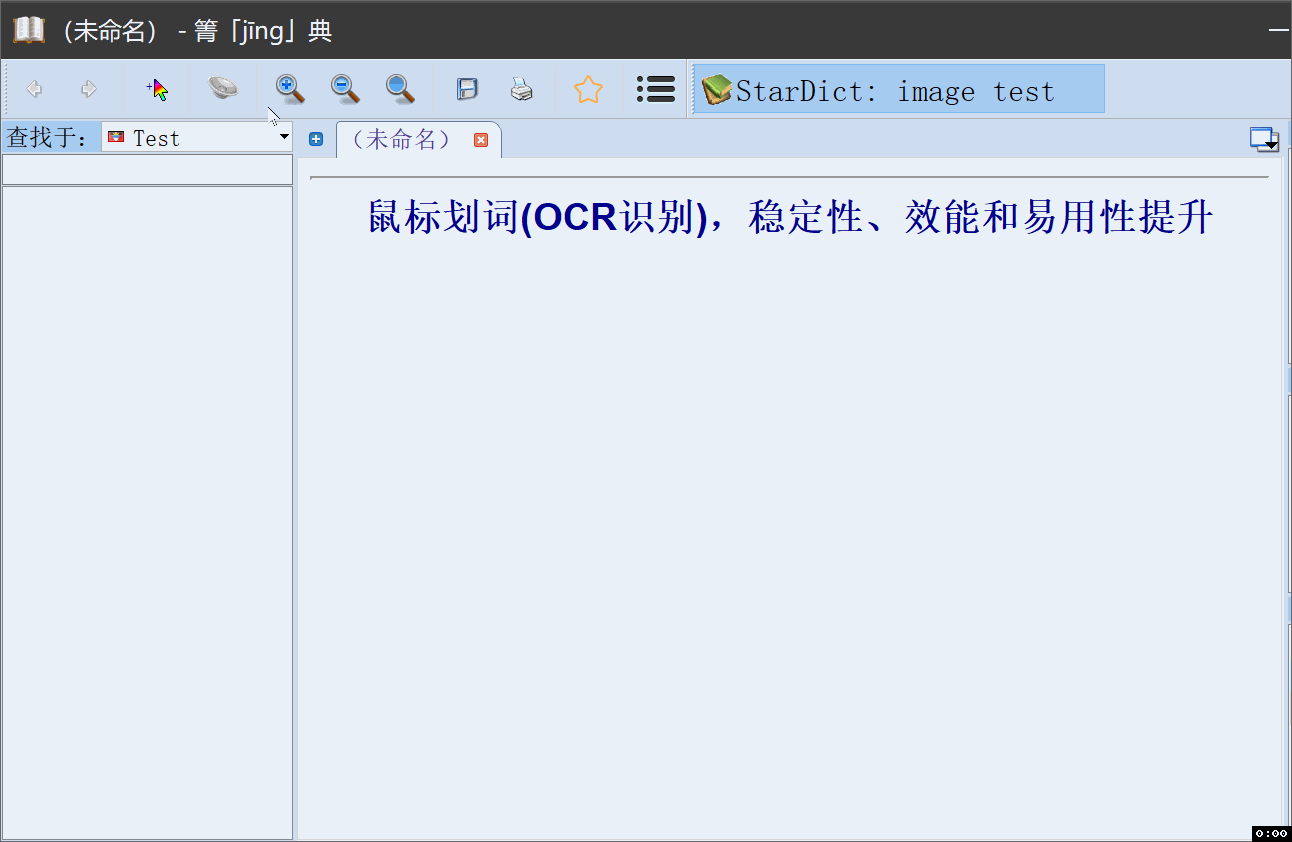Toggle the StarDict: image test dictionary
Image resolution: width=1292 pixels, height=842 pixels.
coord(897,89)
